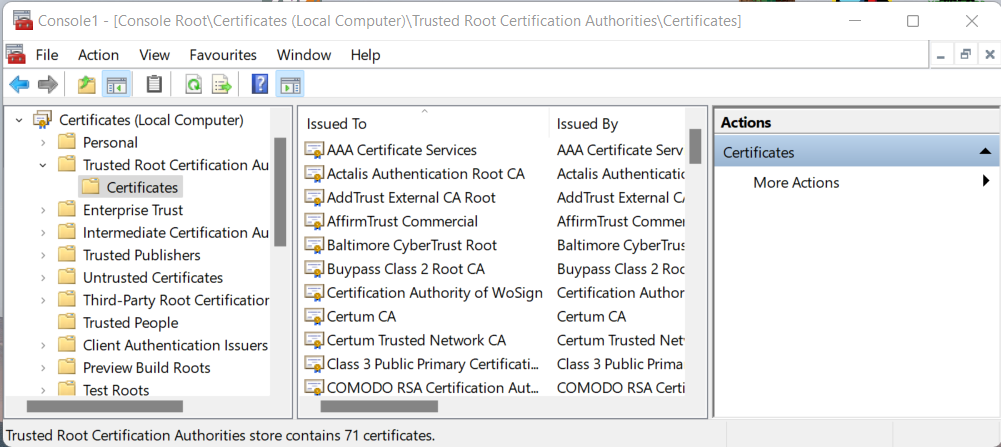Open the View menu

click(154, 55)
